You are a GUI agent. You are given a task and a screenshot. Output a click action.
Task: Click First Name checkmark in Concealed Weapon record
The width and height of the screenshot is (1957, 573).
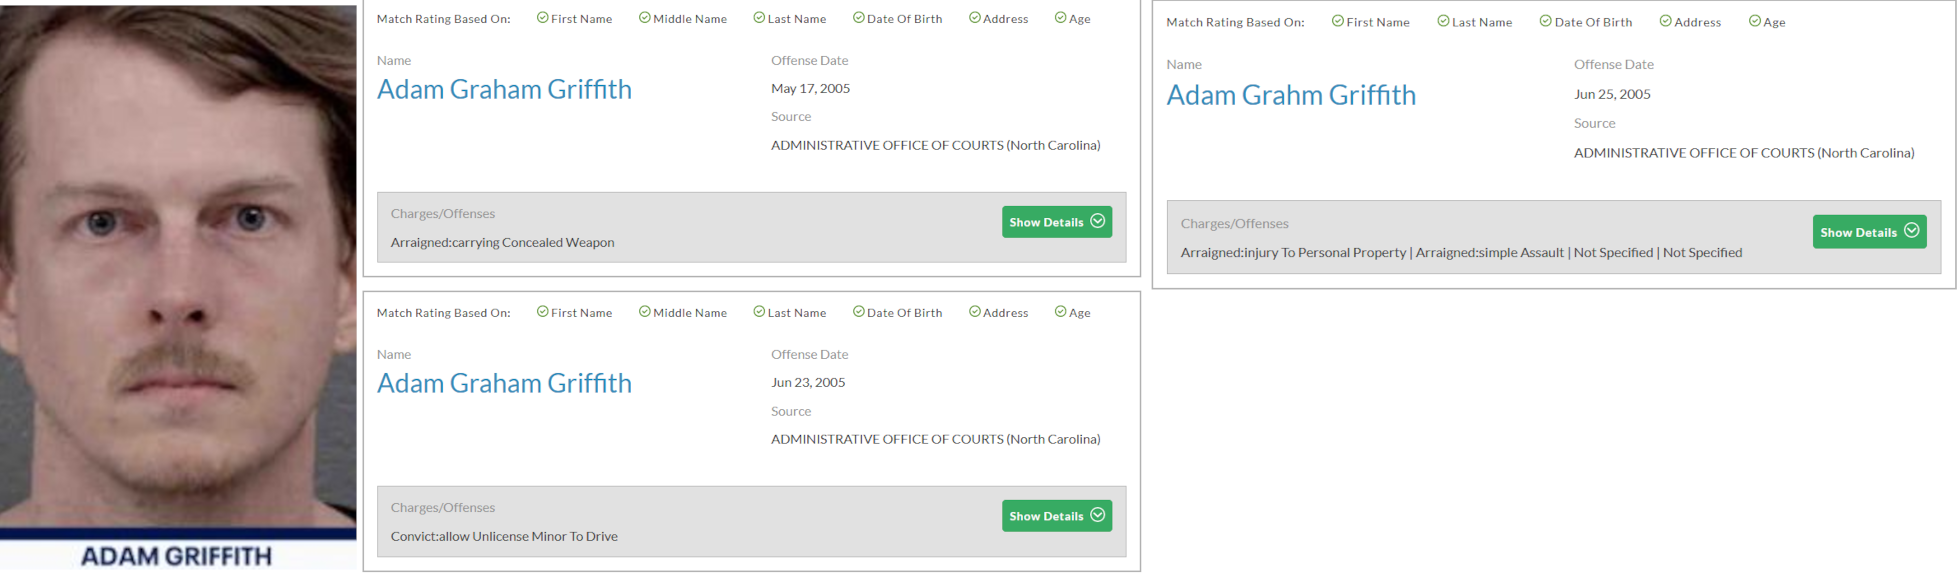(542, 18)
